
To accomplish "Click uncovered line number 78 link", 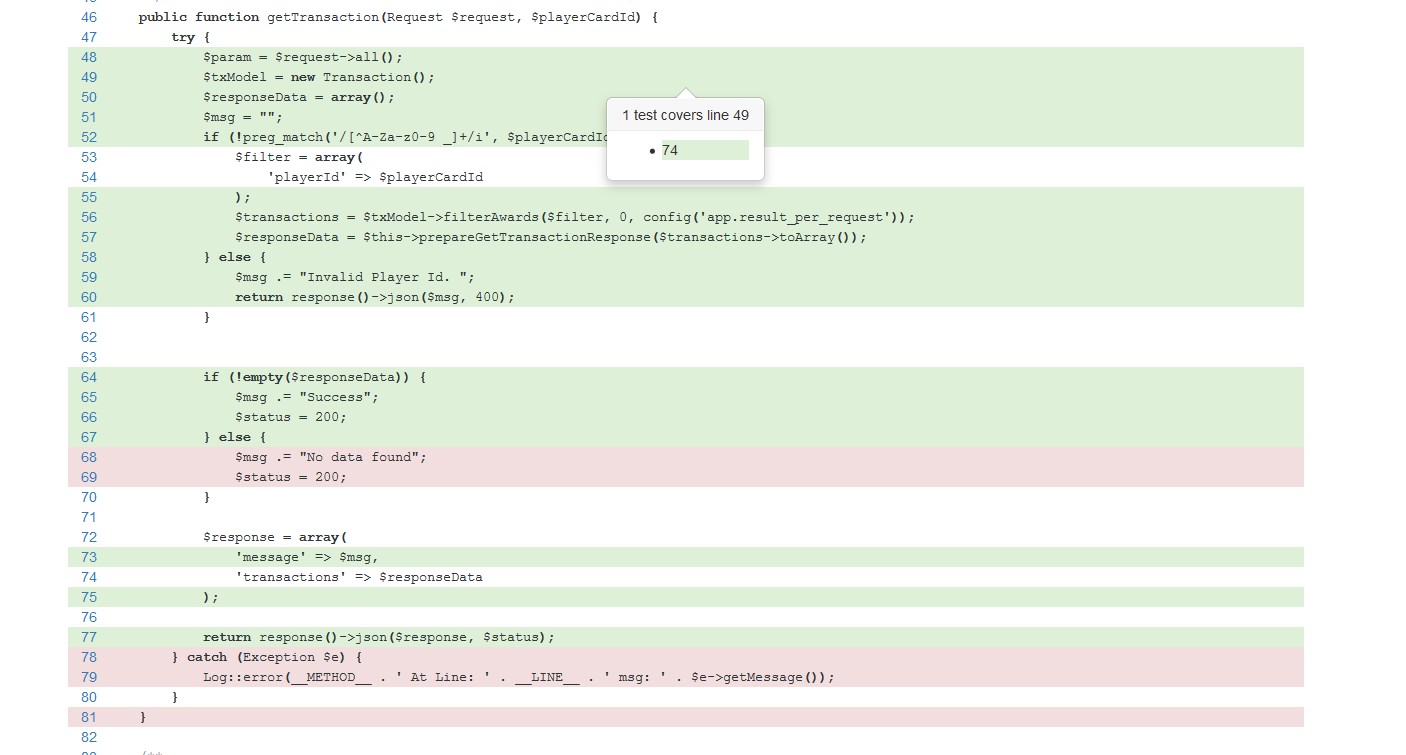I will click(89, 657).
